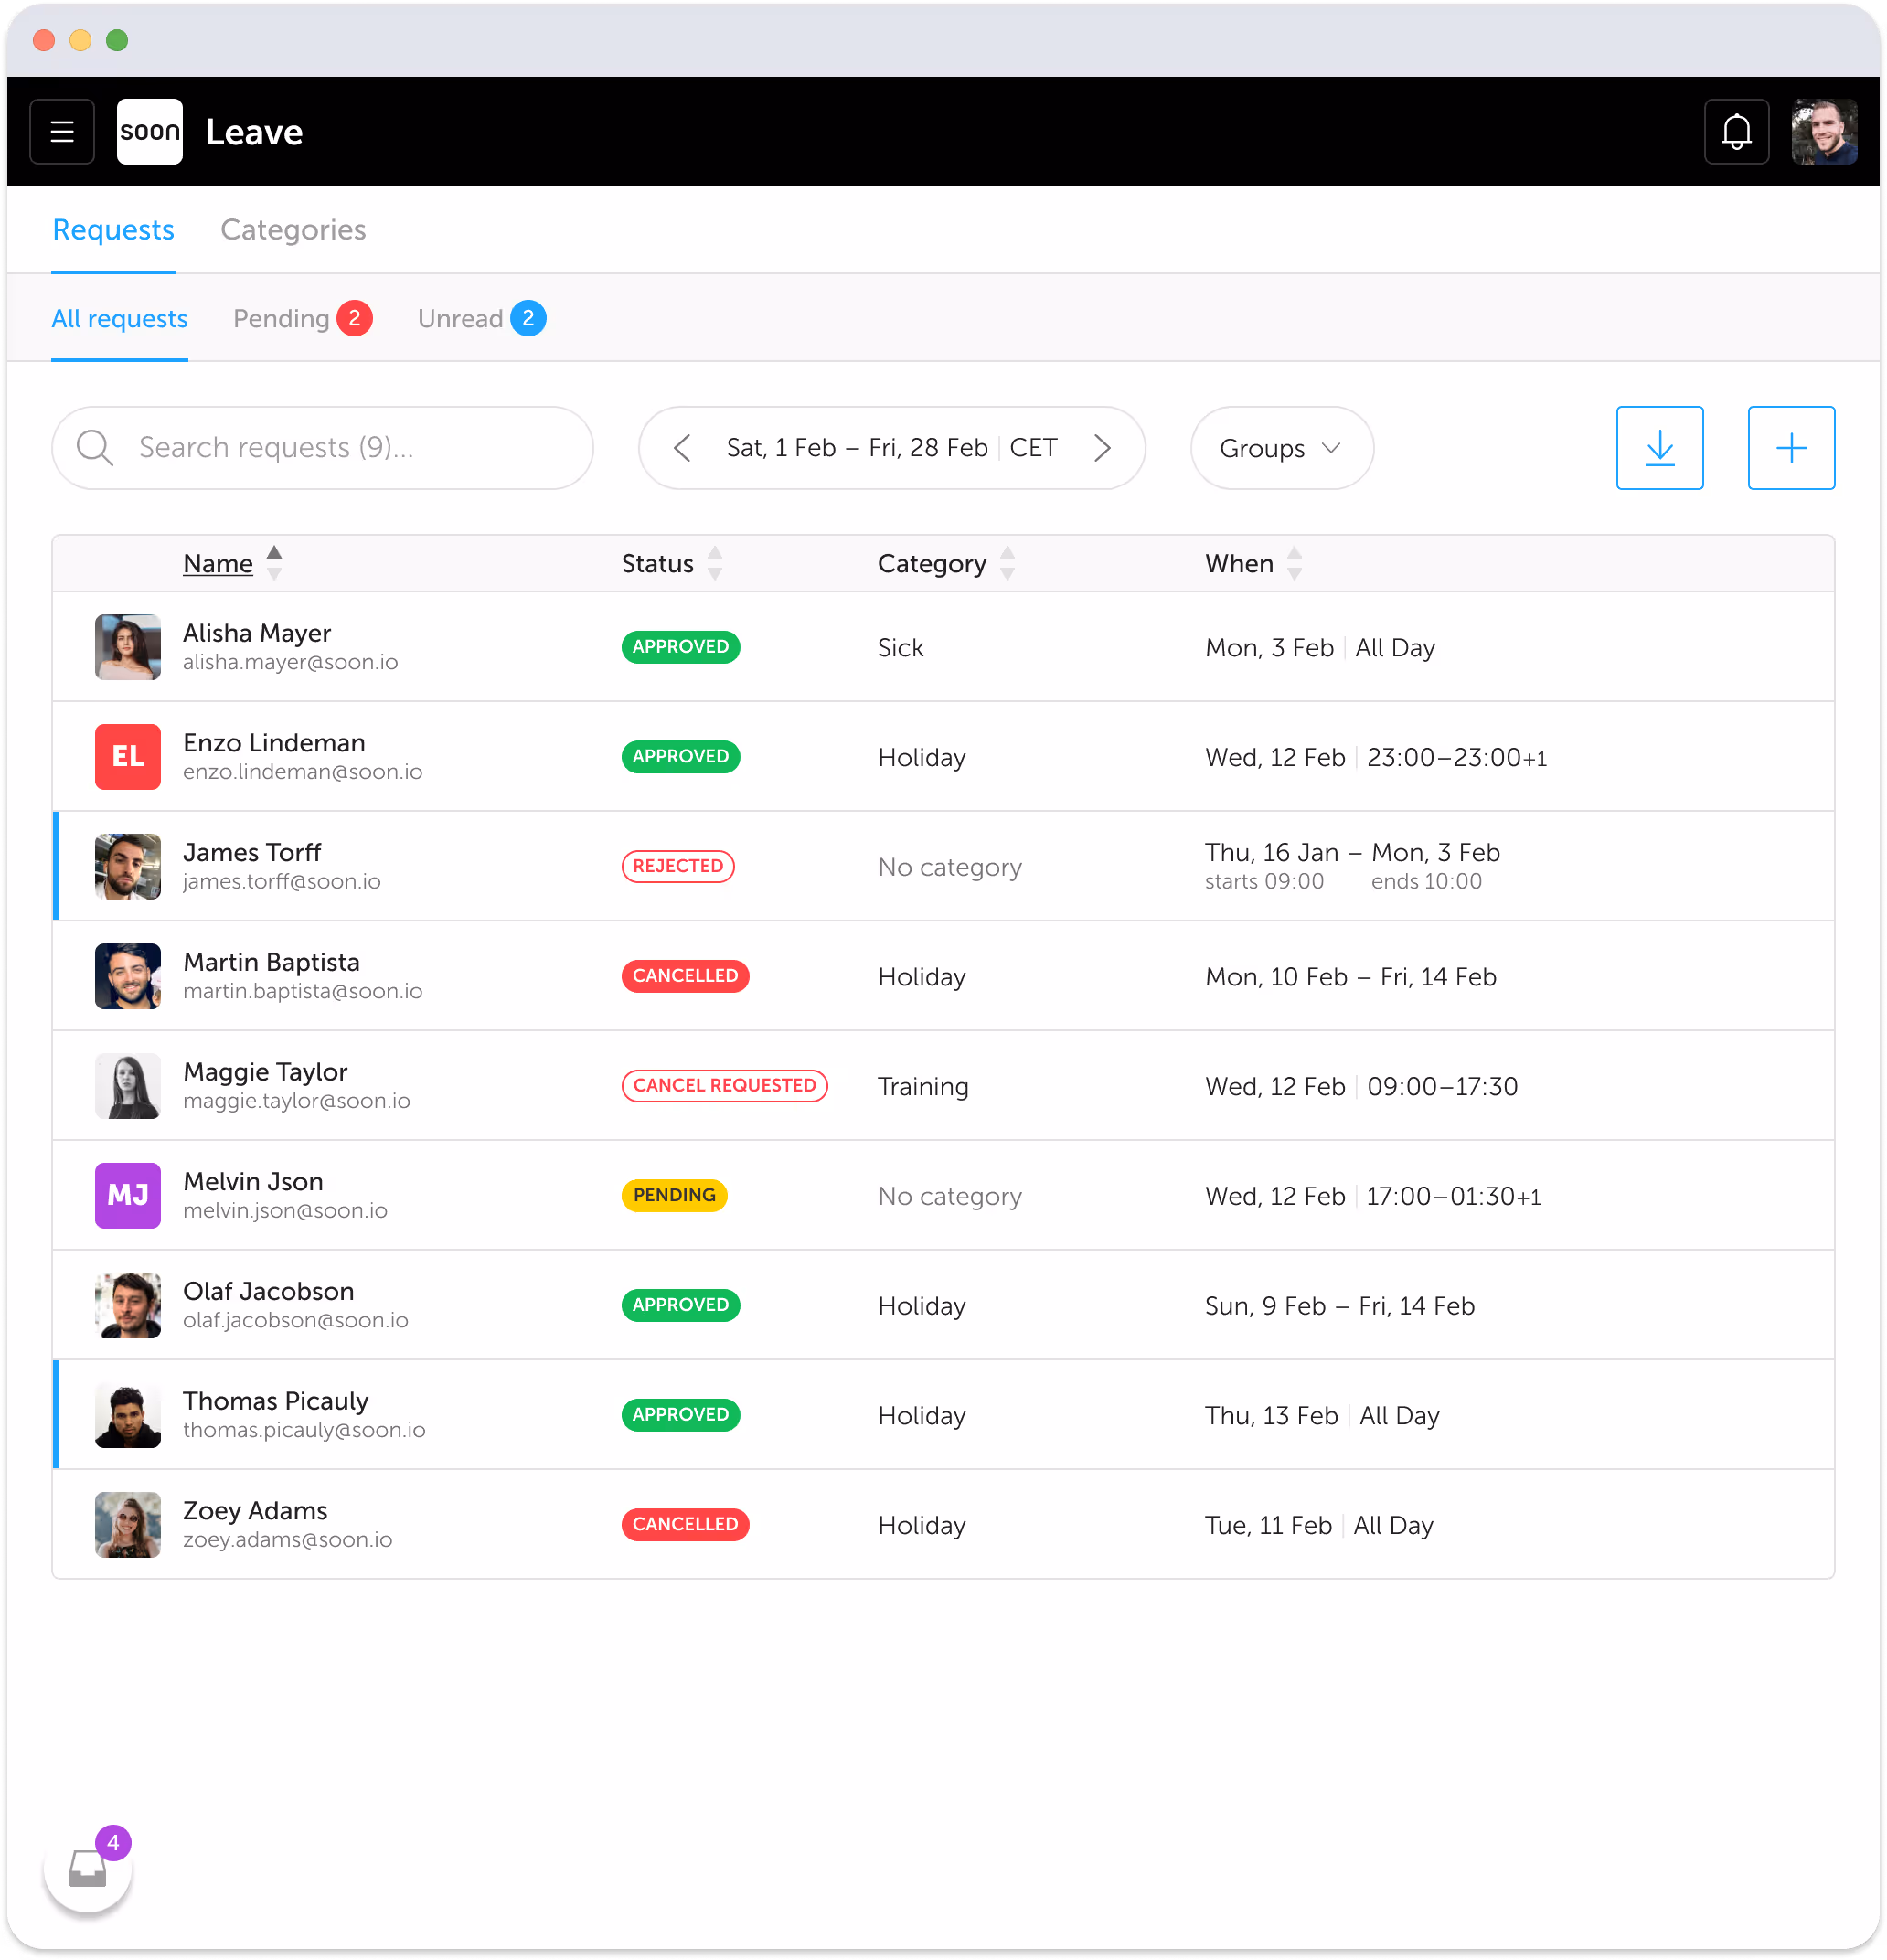The height and width of the screenshot is (1960, 1887).
Task: Click the Soon logo
Action: [149, 131]
